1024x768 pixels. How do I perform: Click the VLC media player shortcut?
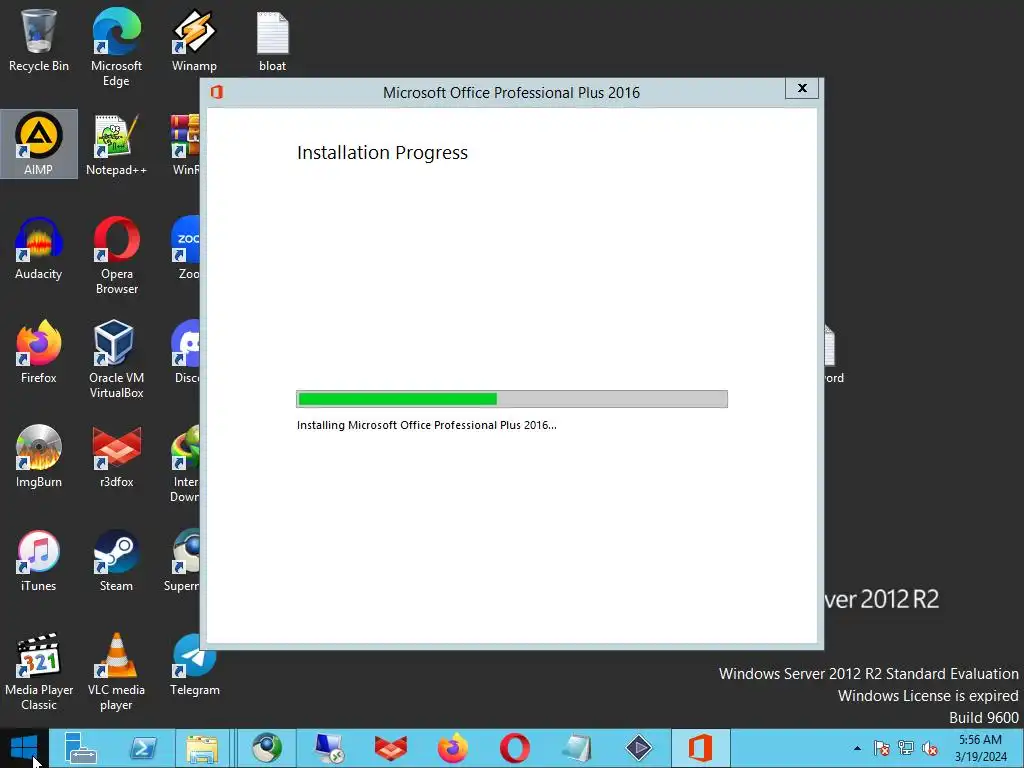[116, 671]
